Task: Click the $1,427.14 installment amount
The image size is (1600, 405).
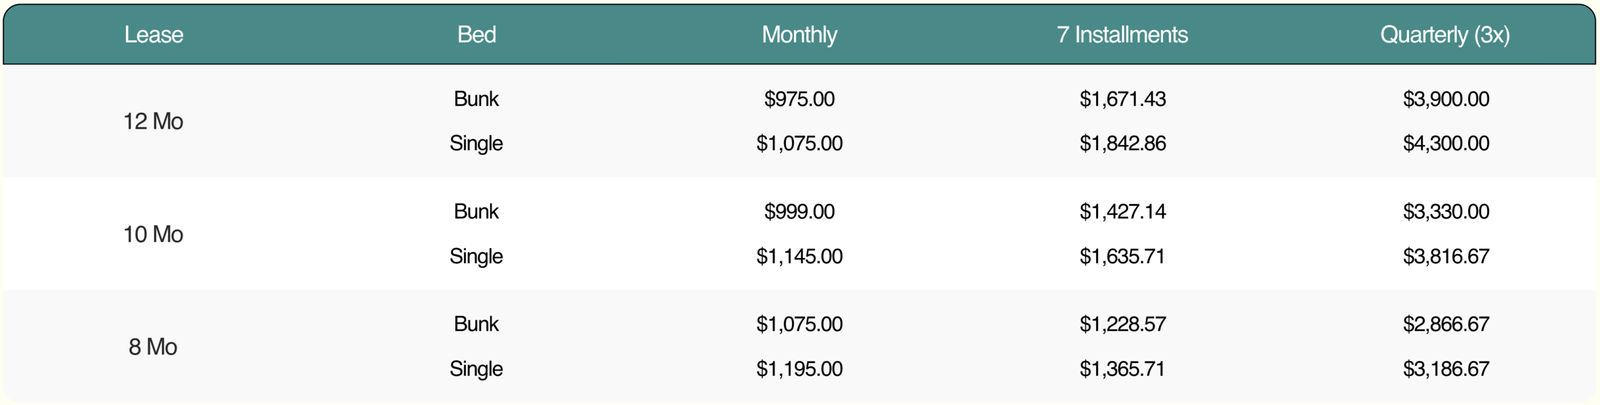Action: [x=1122, y=212]
